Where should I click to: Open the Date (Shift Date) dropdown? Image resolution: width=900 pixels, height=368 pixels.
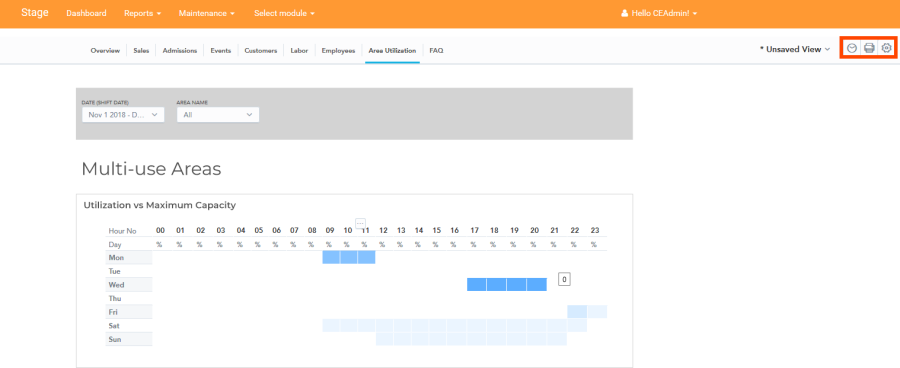pos(123,115)
